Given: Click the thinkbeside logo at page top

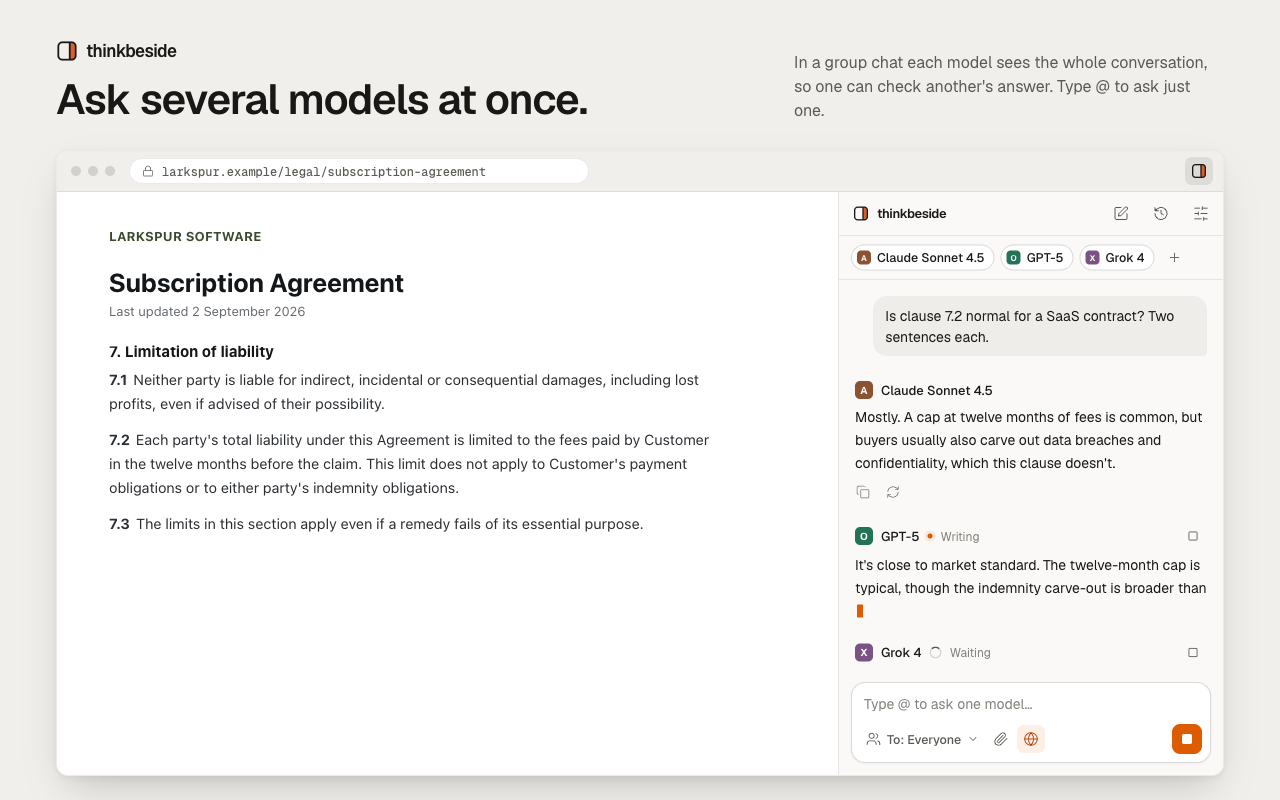Looking at the screenshot, I should (x=117, y=50).
